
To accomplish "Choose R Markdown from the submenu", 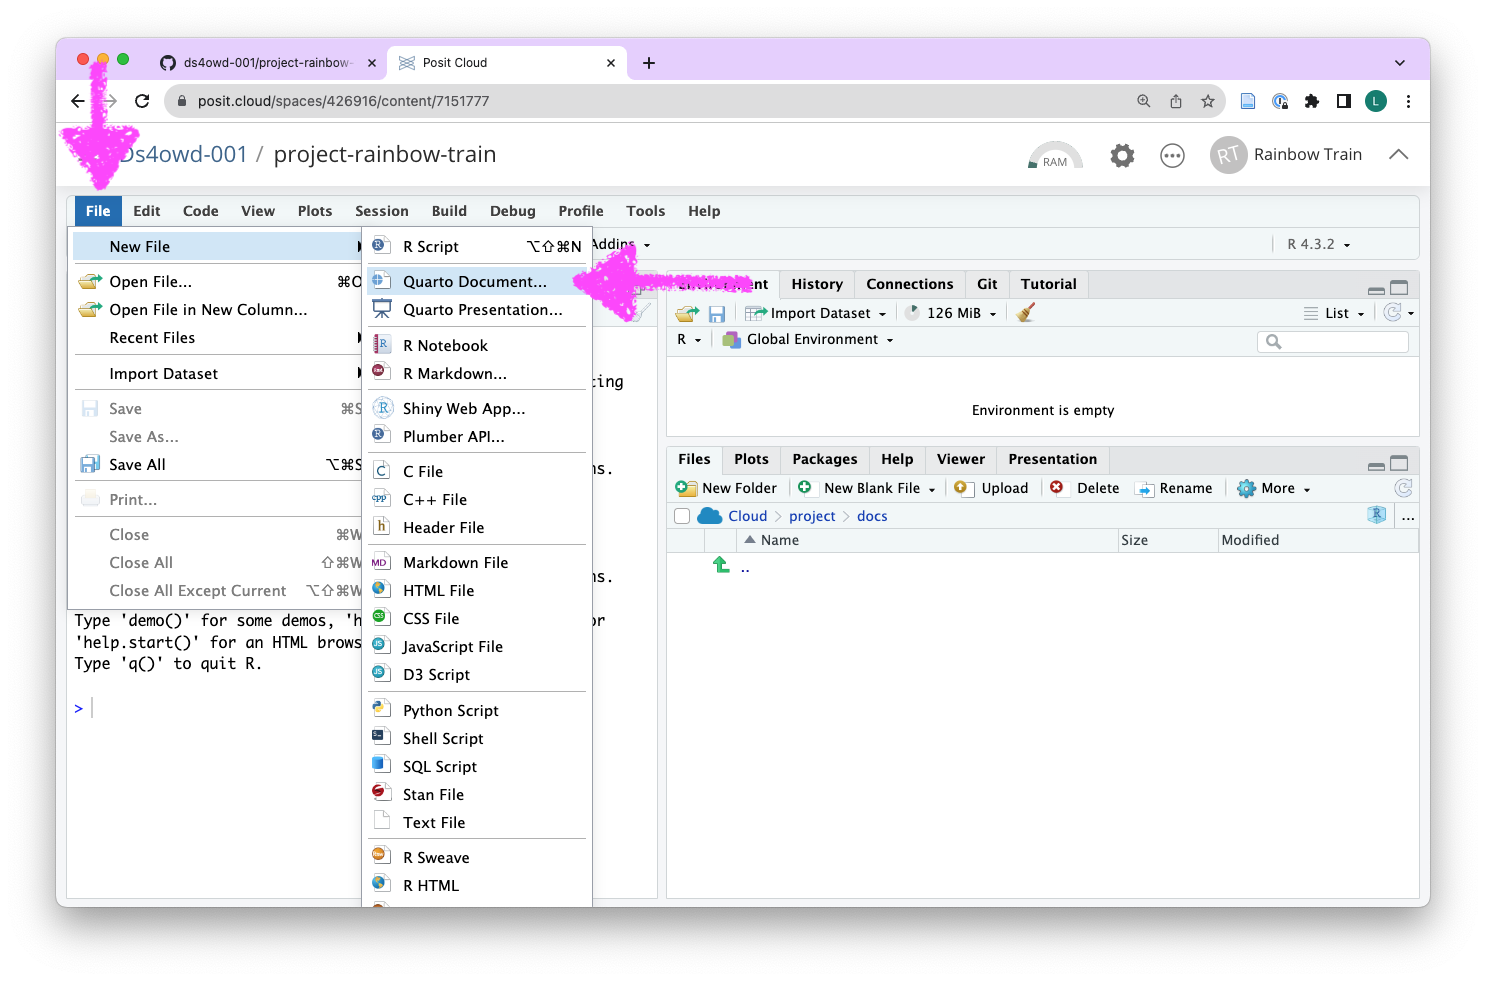I will 454,374.
